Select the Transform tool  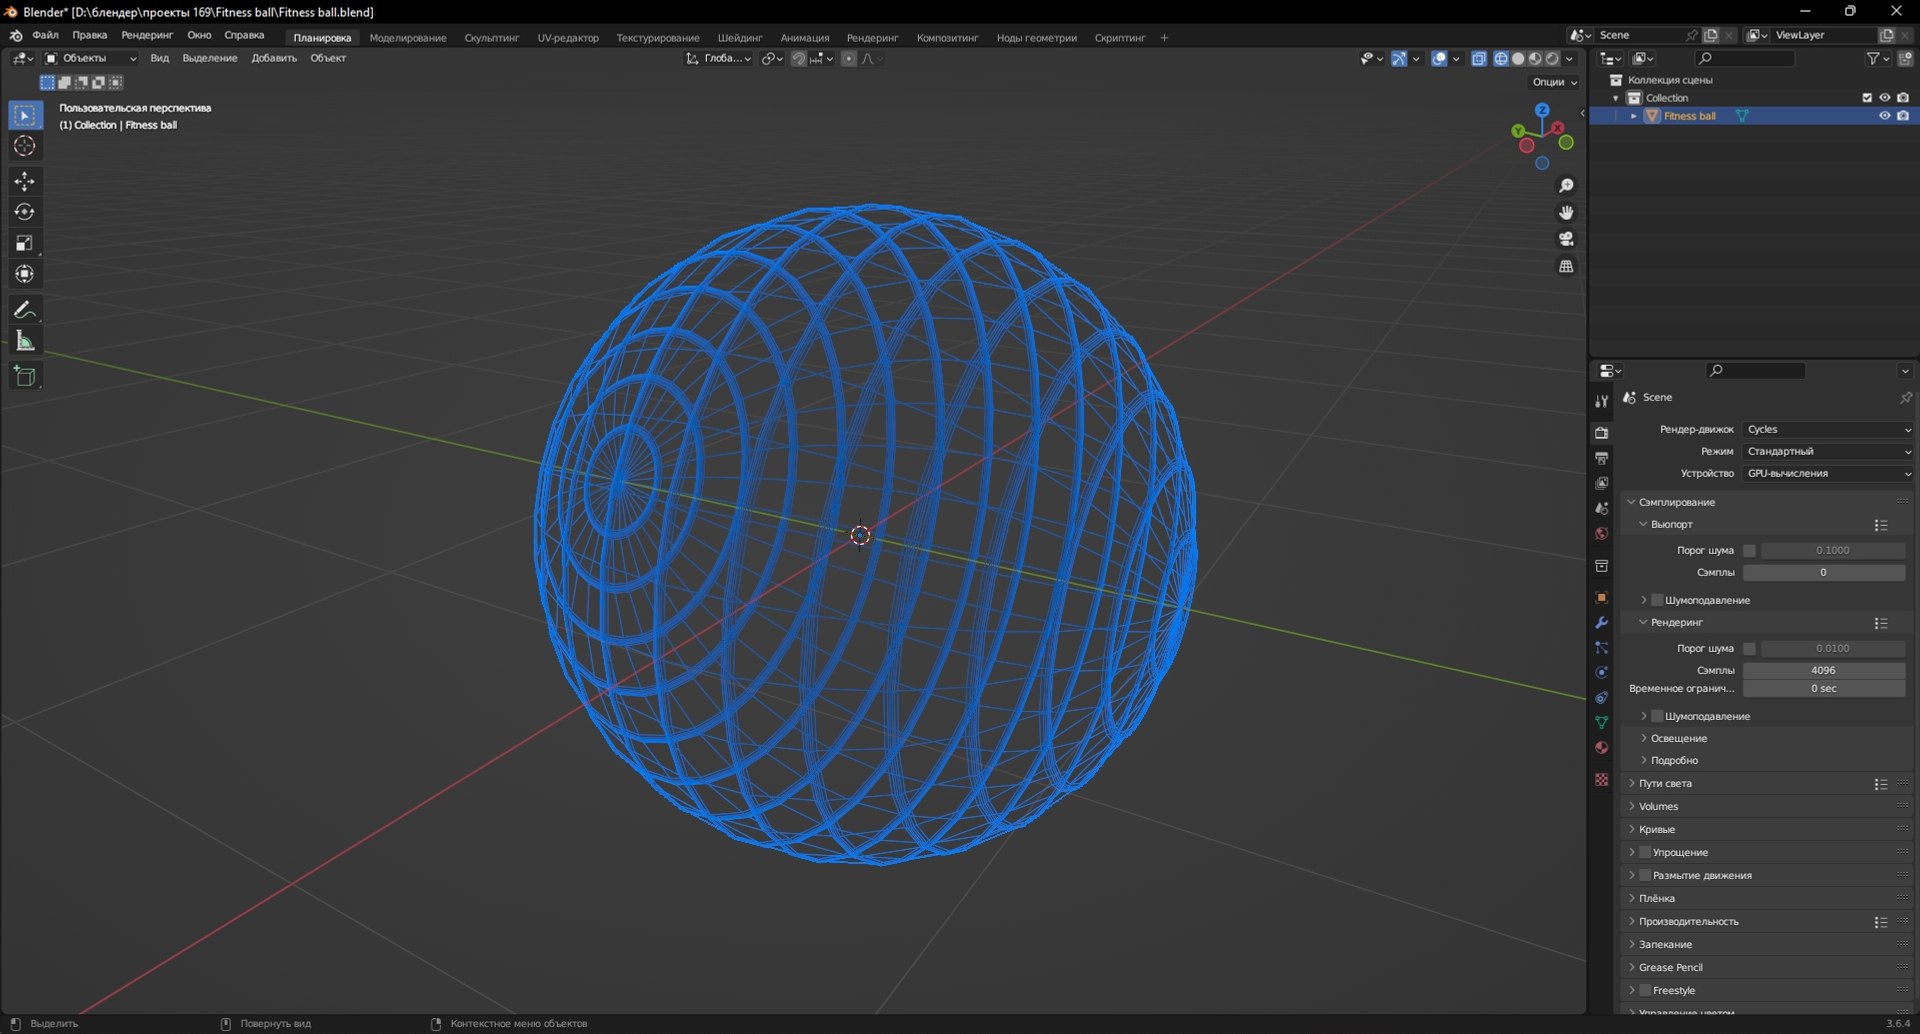25,274
